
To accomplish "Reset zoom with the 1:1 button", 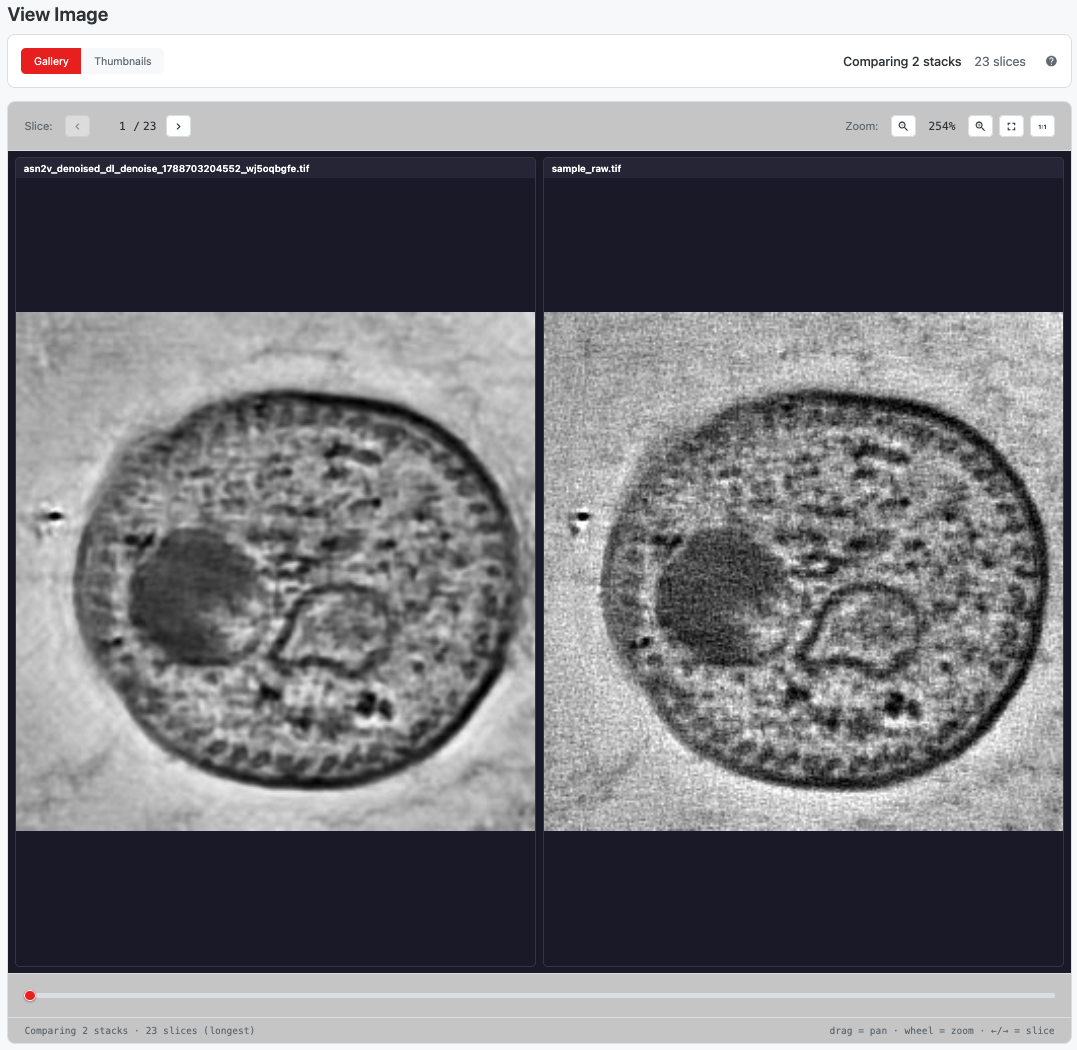I will 1042,126.
